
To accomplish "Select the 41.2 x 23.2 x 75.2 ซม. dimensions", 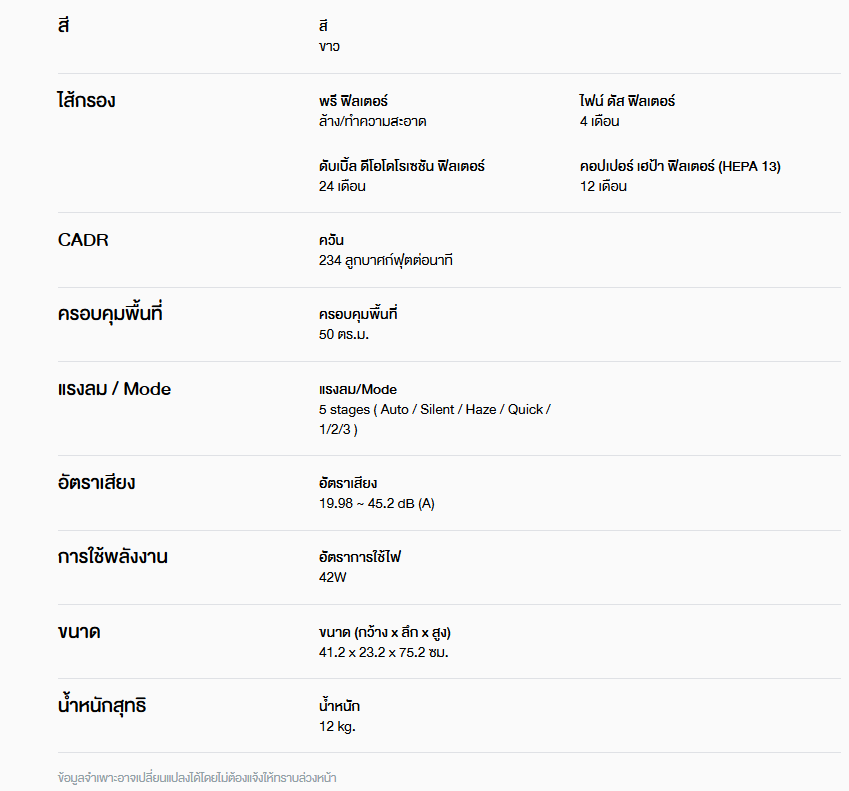I will click(x=383, y=652).
